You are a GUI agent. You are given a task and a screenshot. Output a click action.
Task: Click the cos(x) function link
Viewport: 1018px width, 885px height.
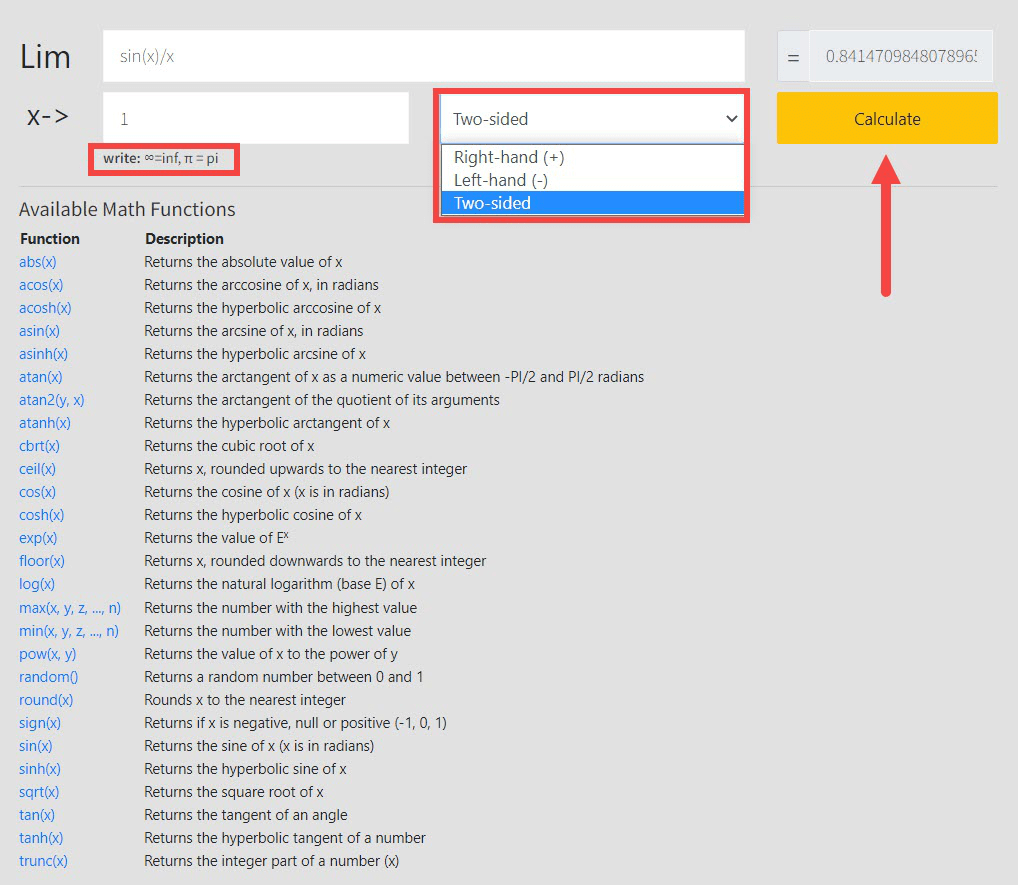(37, 492)
